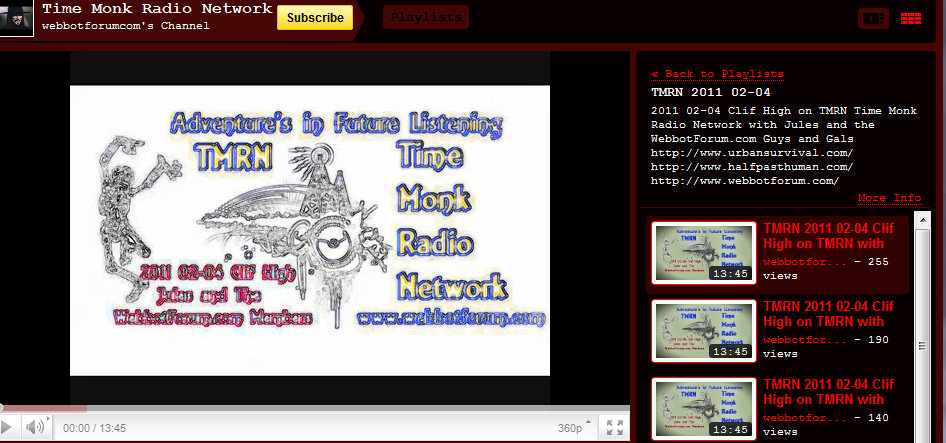Image resolution: width=946 pixels, height=443 pixels.
Task: Switch to the red grid view icon
Action: click(911, 18)
